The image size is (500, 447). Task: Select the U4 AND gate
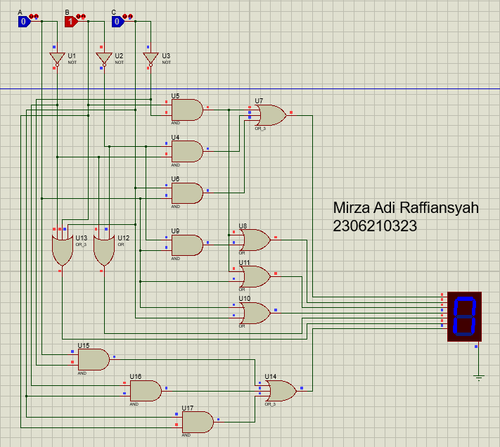pyautogui.click(x=187, y=151)
